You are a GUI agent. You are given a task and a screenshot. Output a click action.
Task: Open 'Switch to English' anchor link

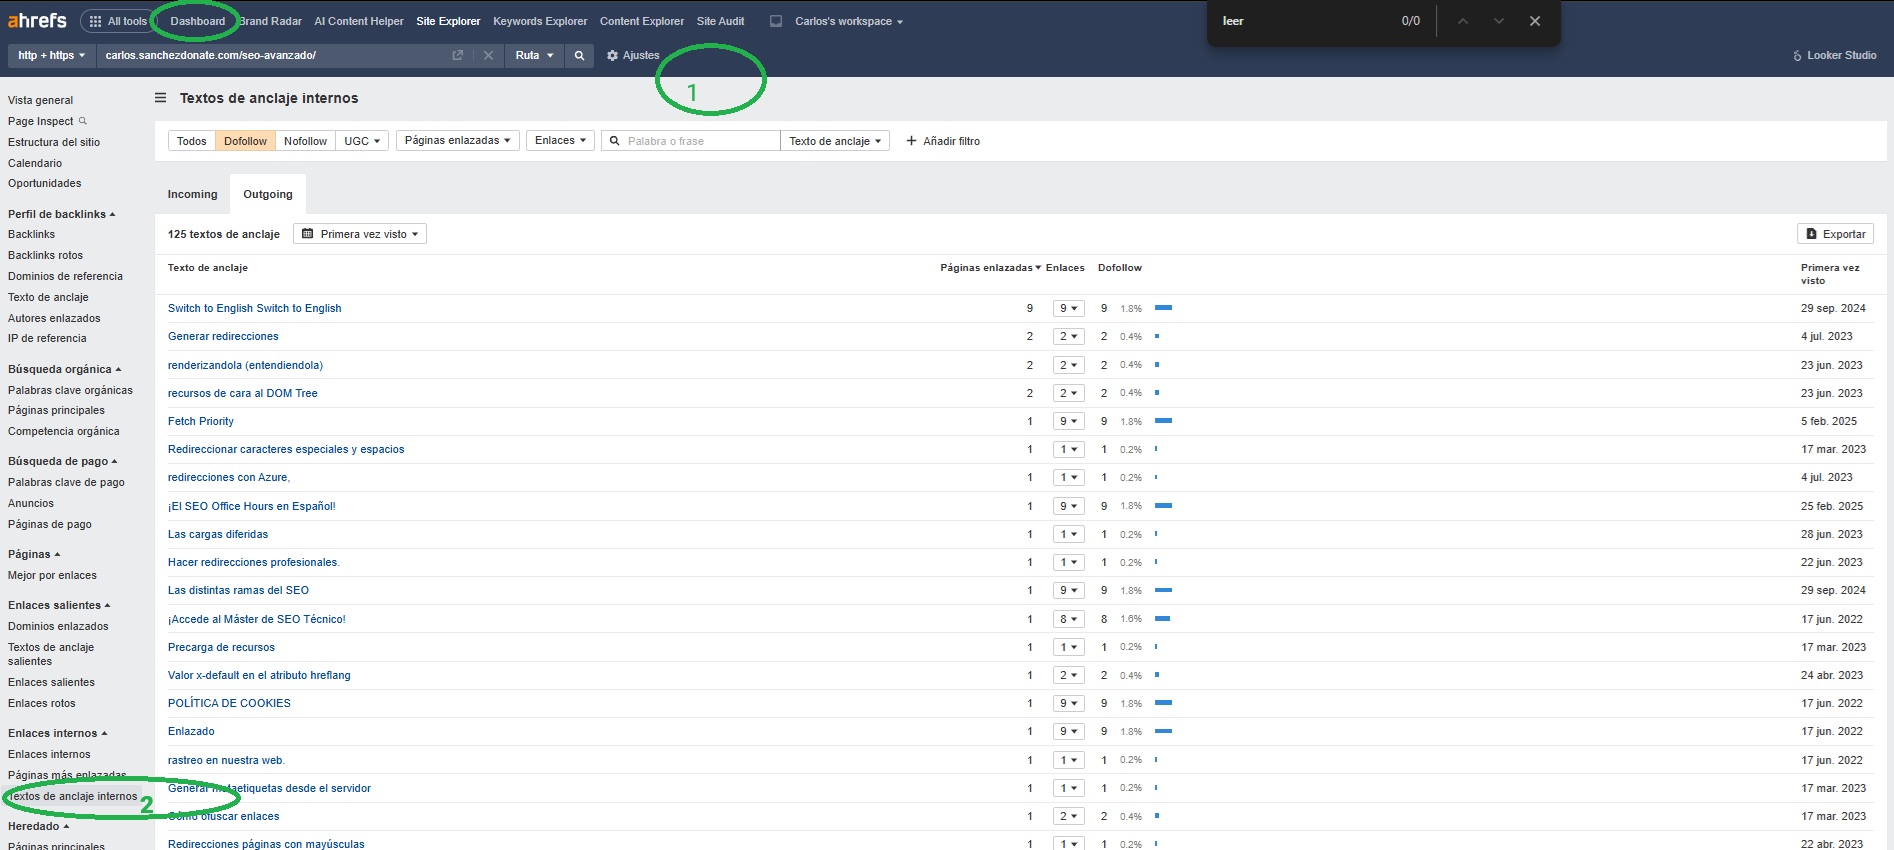(254, 308)
